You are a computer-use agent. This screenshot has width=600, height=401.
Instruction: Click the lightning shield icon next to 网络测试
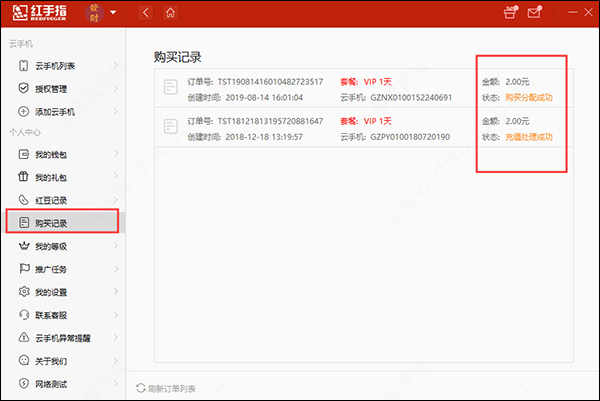coord(24,383)
